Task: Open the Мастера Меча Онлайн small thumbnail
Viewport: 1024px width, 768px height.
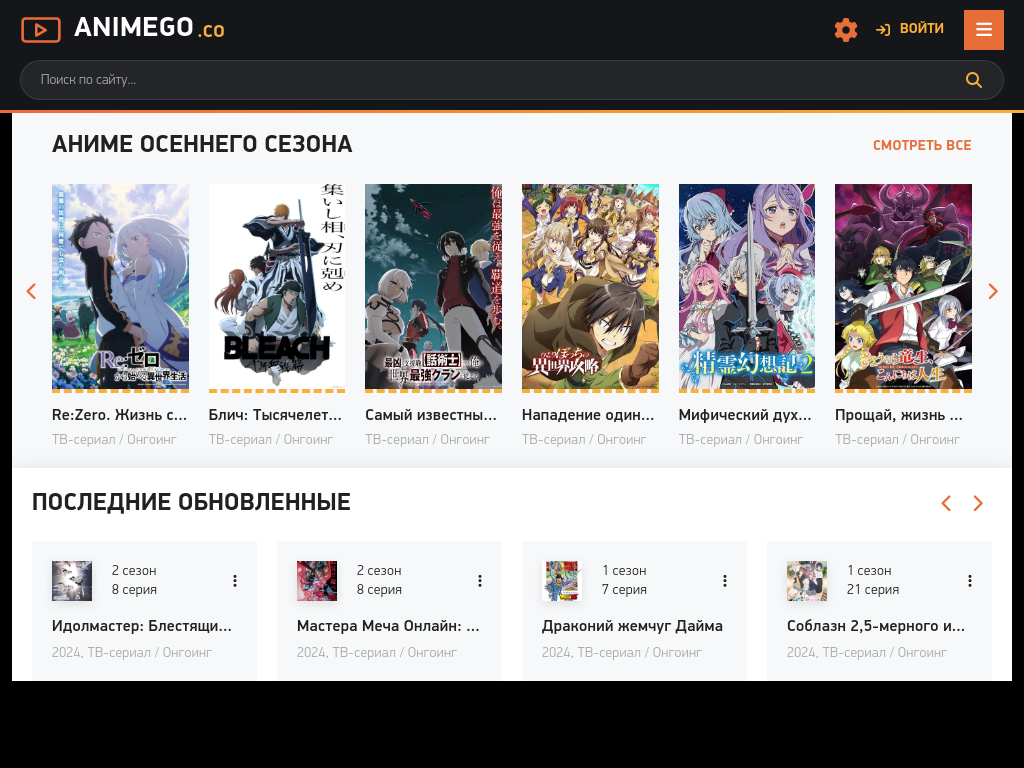Action: click(317, 581)
